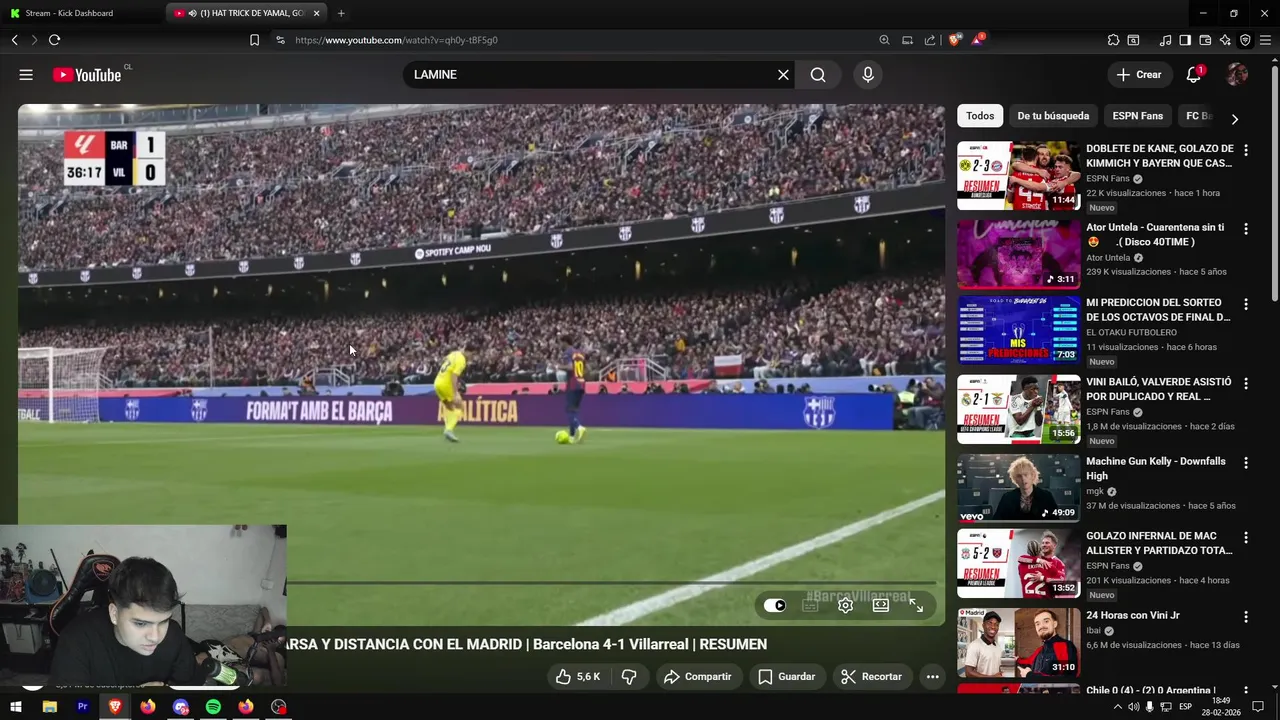Image resolution: width=1280 pixels, height=720 pixels.
Task: Toggle the autoplay switch in the player
Action: [775, 605]
